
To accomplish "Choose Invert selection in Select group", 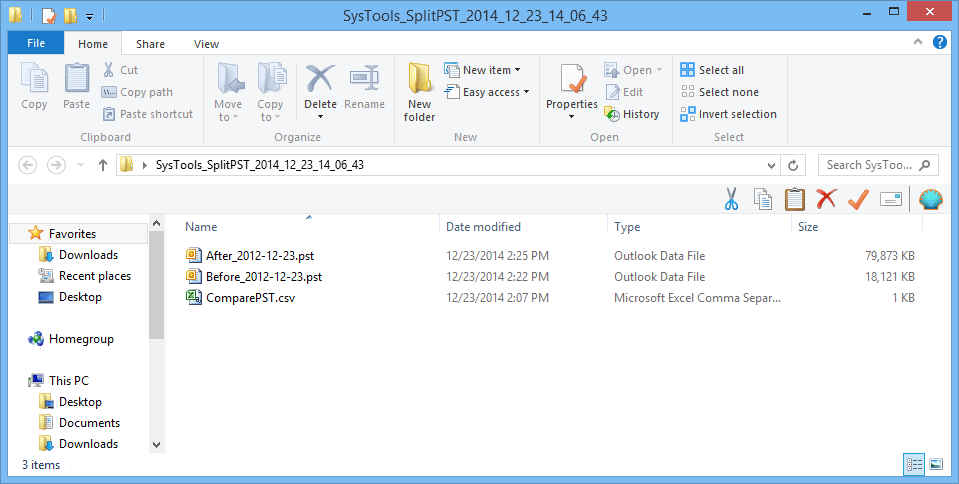I will 728,114.
